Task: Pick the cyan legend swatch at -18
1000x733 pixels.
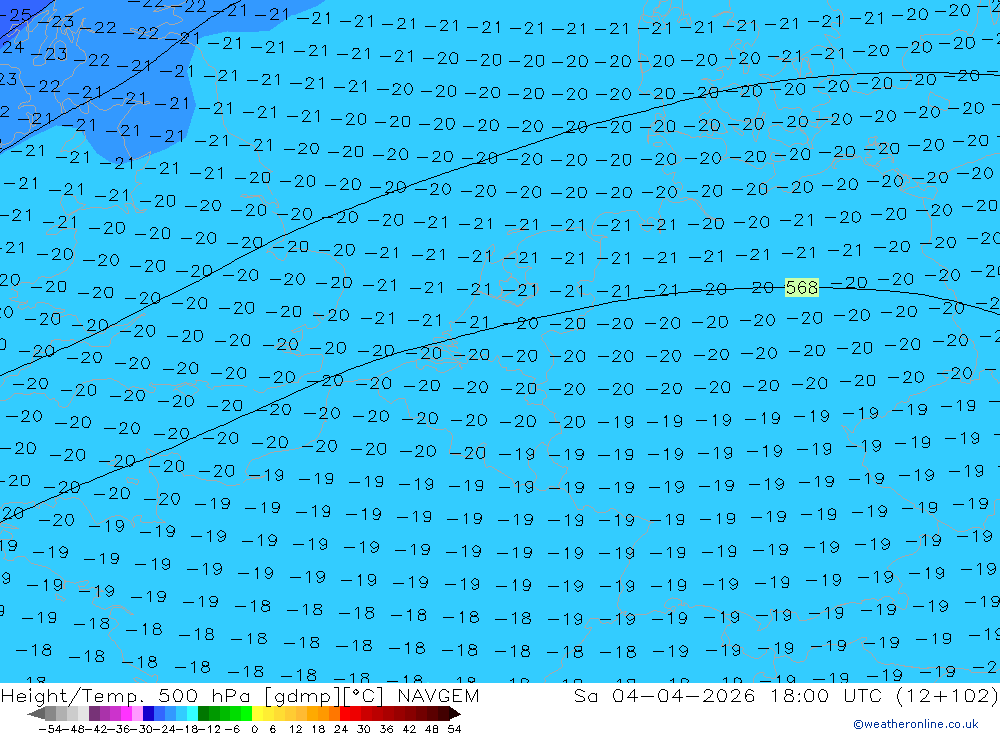Action: tap(192, 714)
